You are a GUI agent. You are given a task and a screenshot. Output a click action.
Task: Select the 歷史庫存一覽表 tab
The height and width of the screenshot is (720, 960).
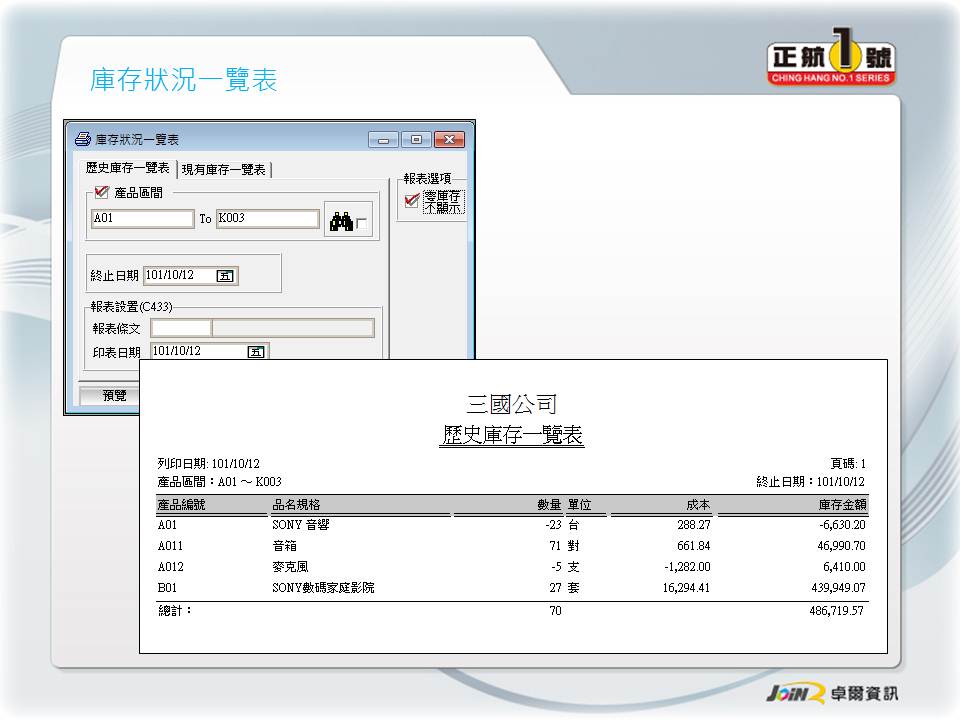(127, 169)
